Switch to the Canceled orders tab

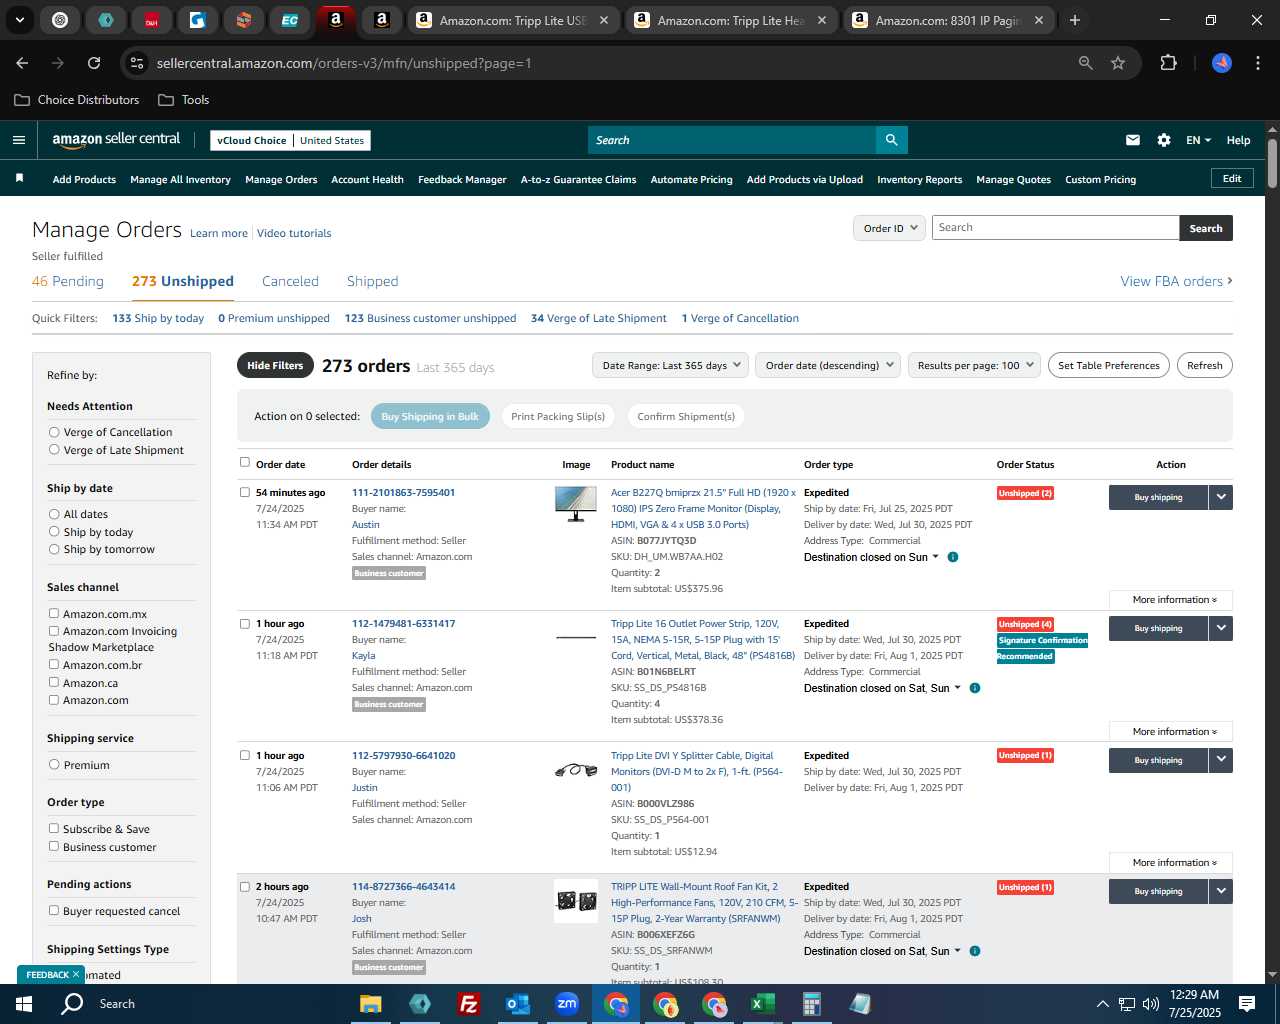click(x=290, y=281)
